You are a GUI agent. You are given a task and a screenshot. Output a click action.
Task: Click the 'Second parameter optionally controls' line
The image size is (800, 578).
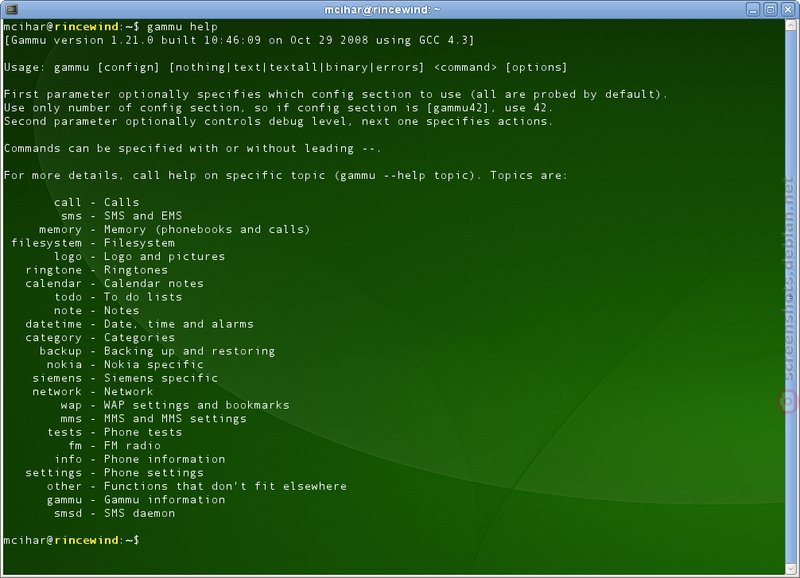click(278, 121)
